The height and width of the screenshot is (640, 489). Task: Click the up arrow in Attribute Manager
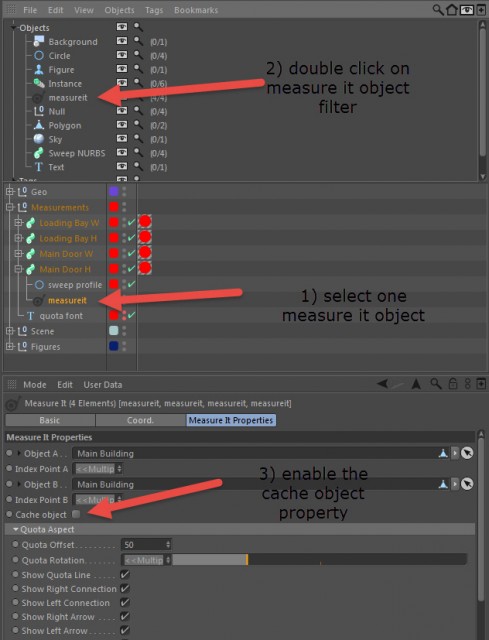(416, 384)
